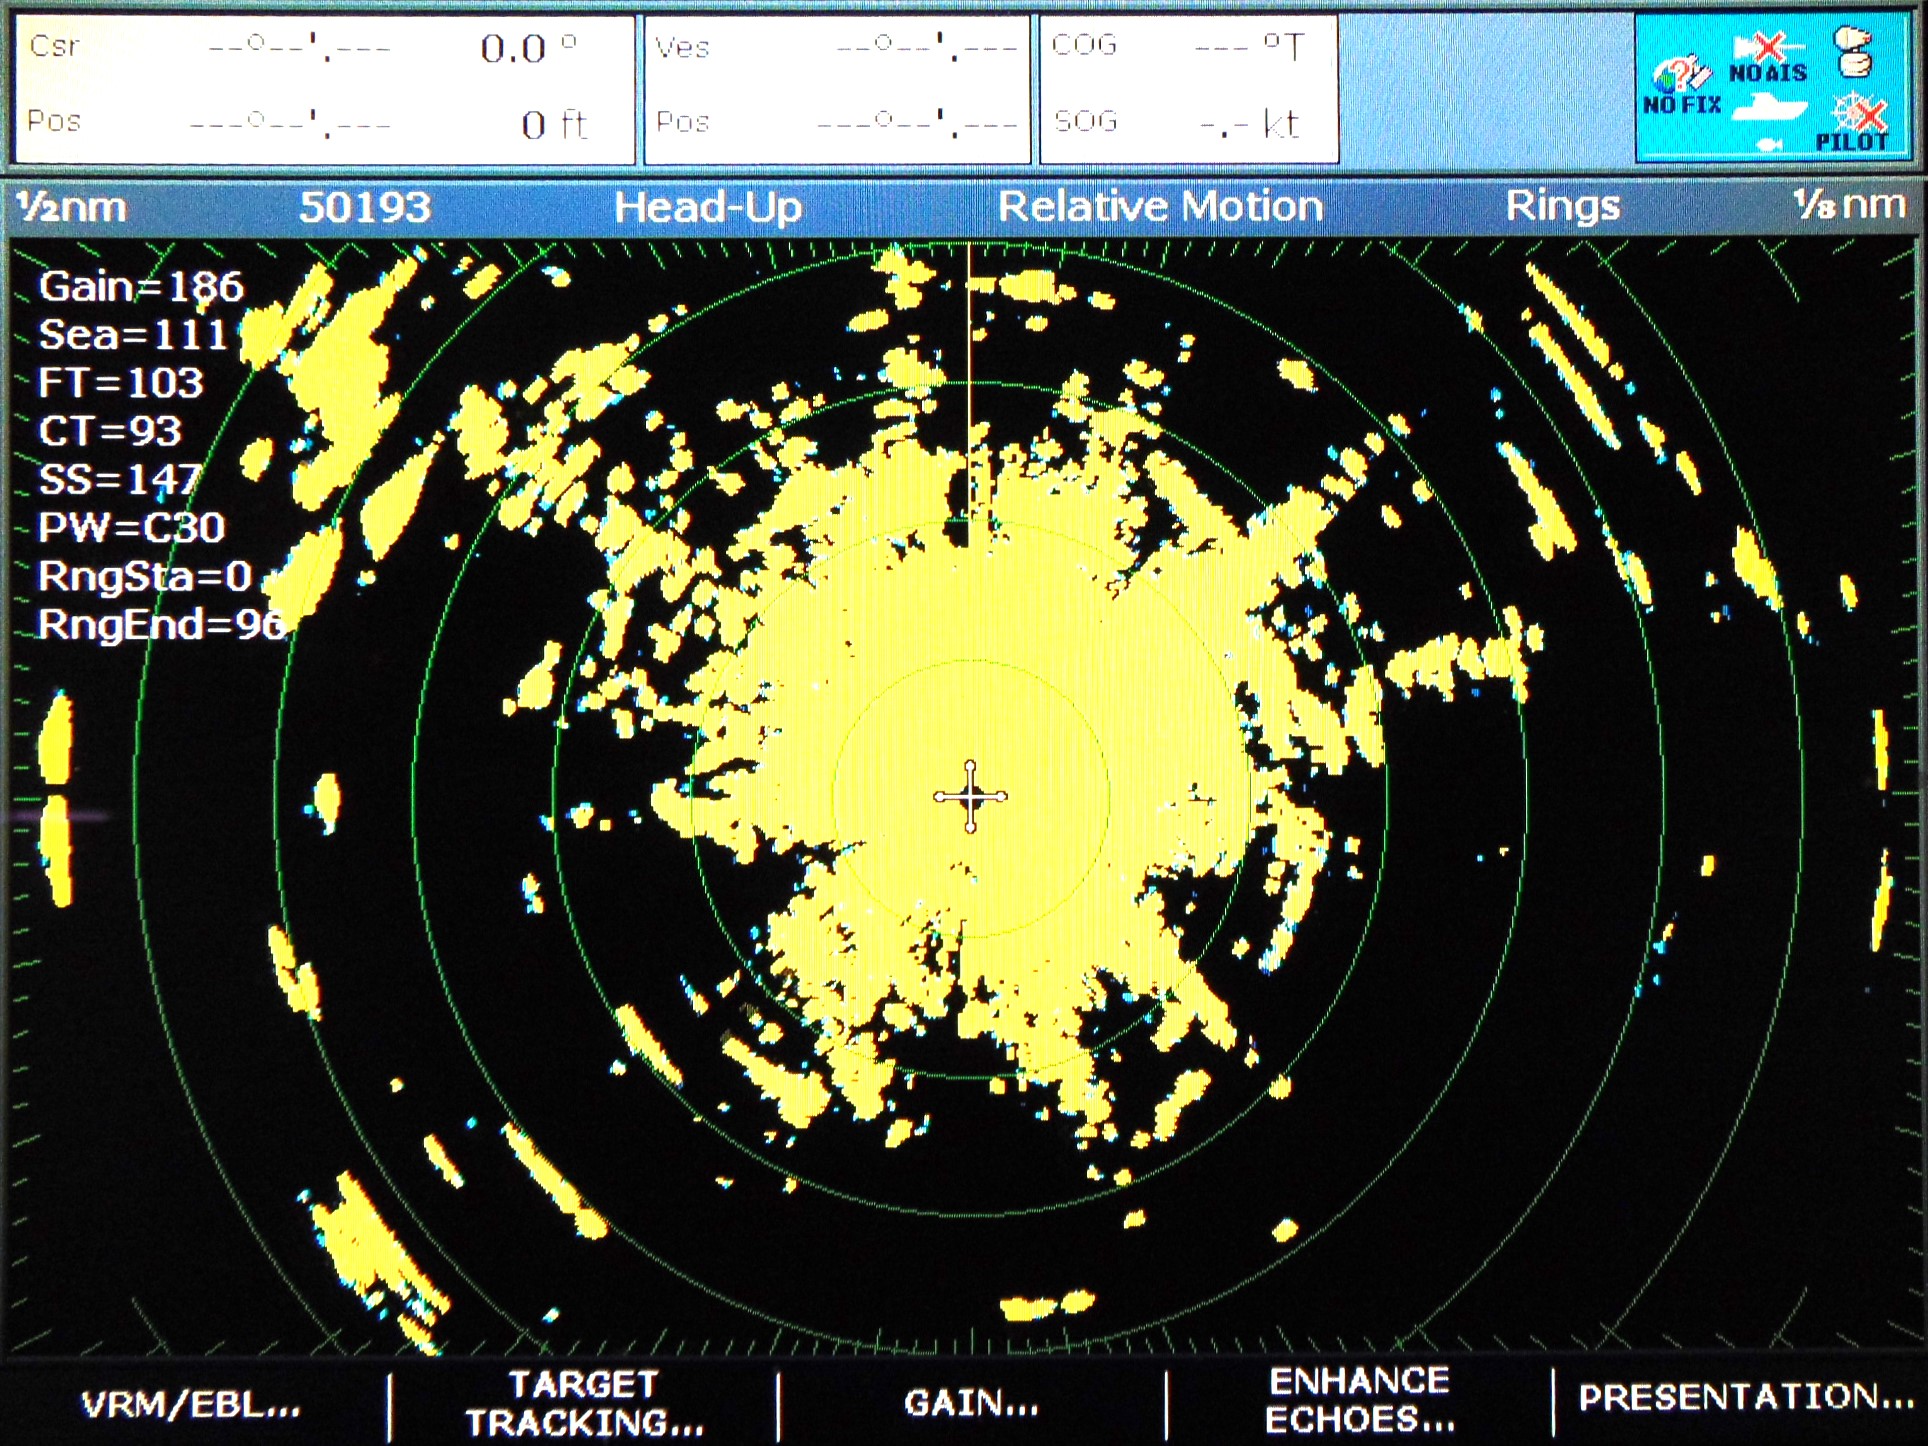The height and width of the screenshot is (1446, 1928).
Task: Toggle the Head-Up orientation mode
Action: click(x=708, y=207)
